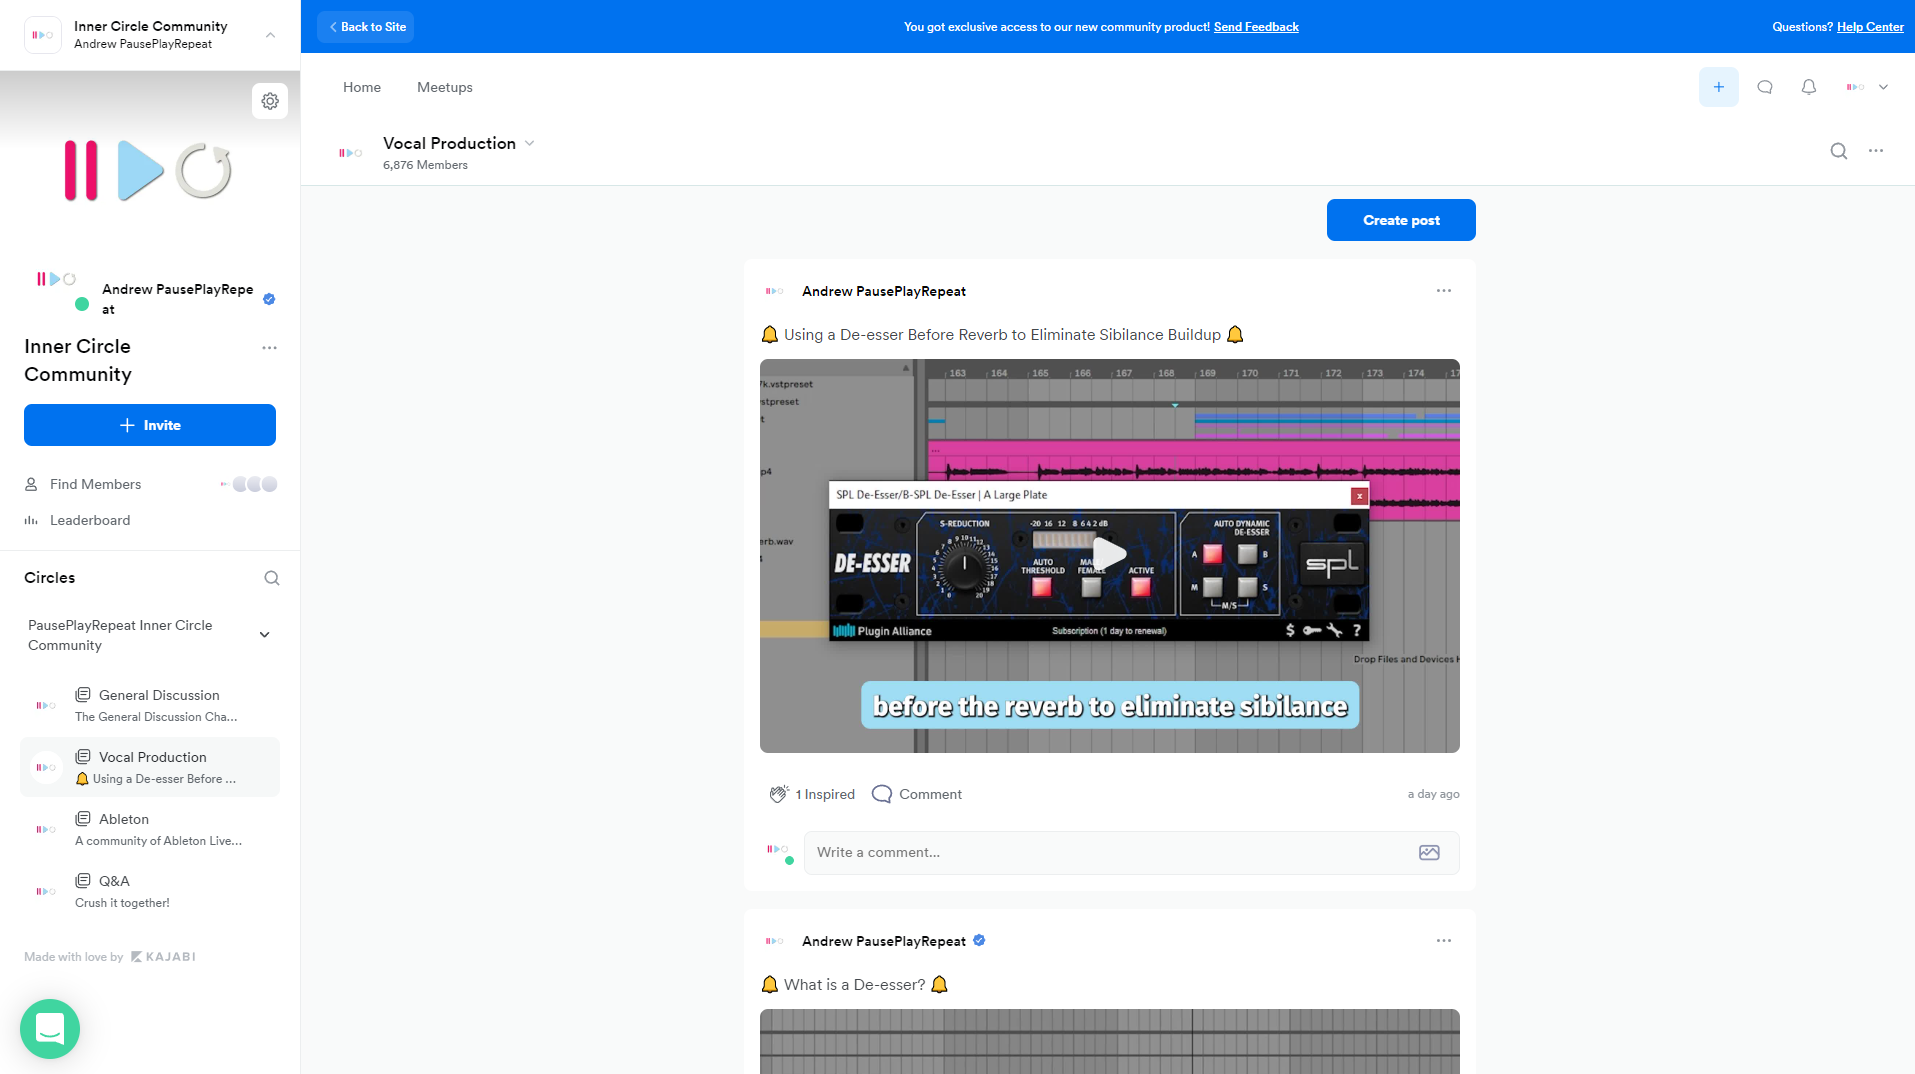Open the Find Members page

[x=95, y=484]
